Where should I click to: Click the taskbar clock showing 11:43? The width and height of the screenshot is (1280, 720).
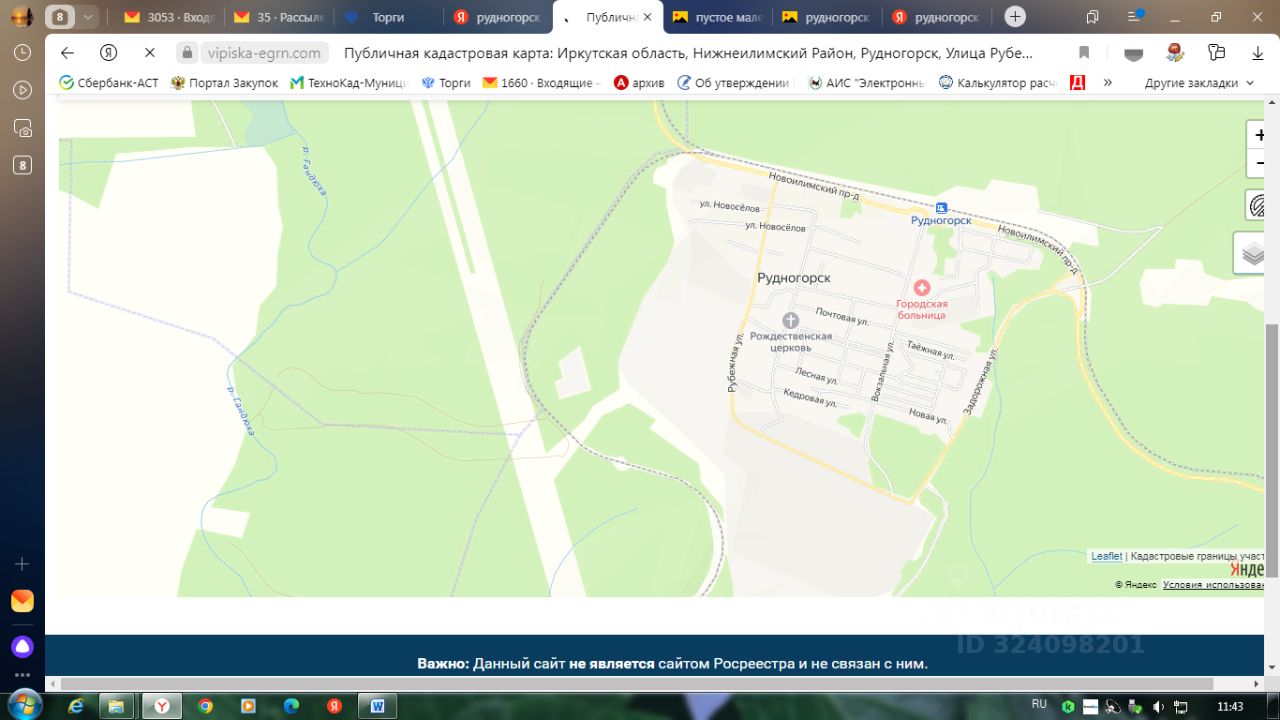[1231, 706]
